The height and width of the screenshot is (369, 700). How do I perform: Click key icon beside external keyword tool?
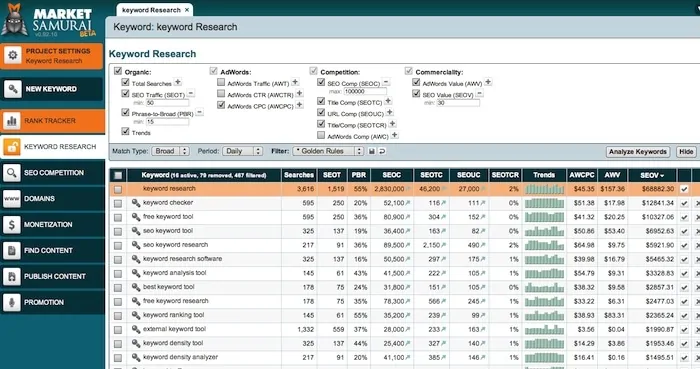(136, 330)
